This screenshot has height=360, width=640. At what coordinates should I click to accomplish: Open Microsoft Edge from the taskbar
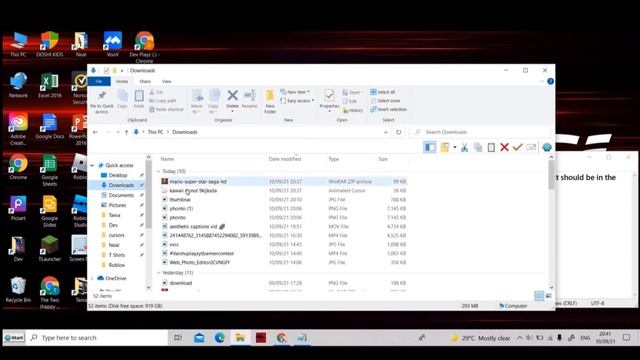[x=220, y=338]
